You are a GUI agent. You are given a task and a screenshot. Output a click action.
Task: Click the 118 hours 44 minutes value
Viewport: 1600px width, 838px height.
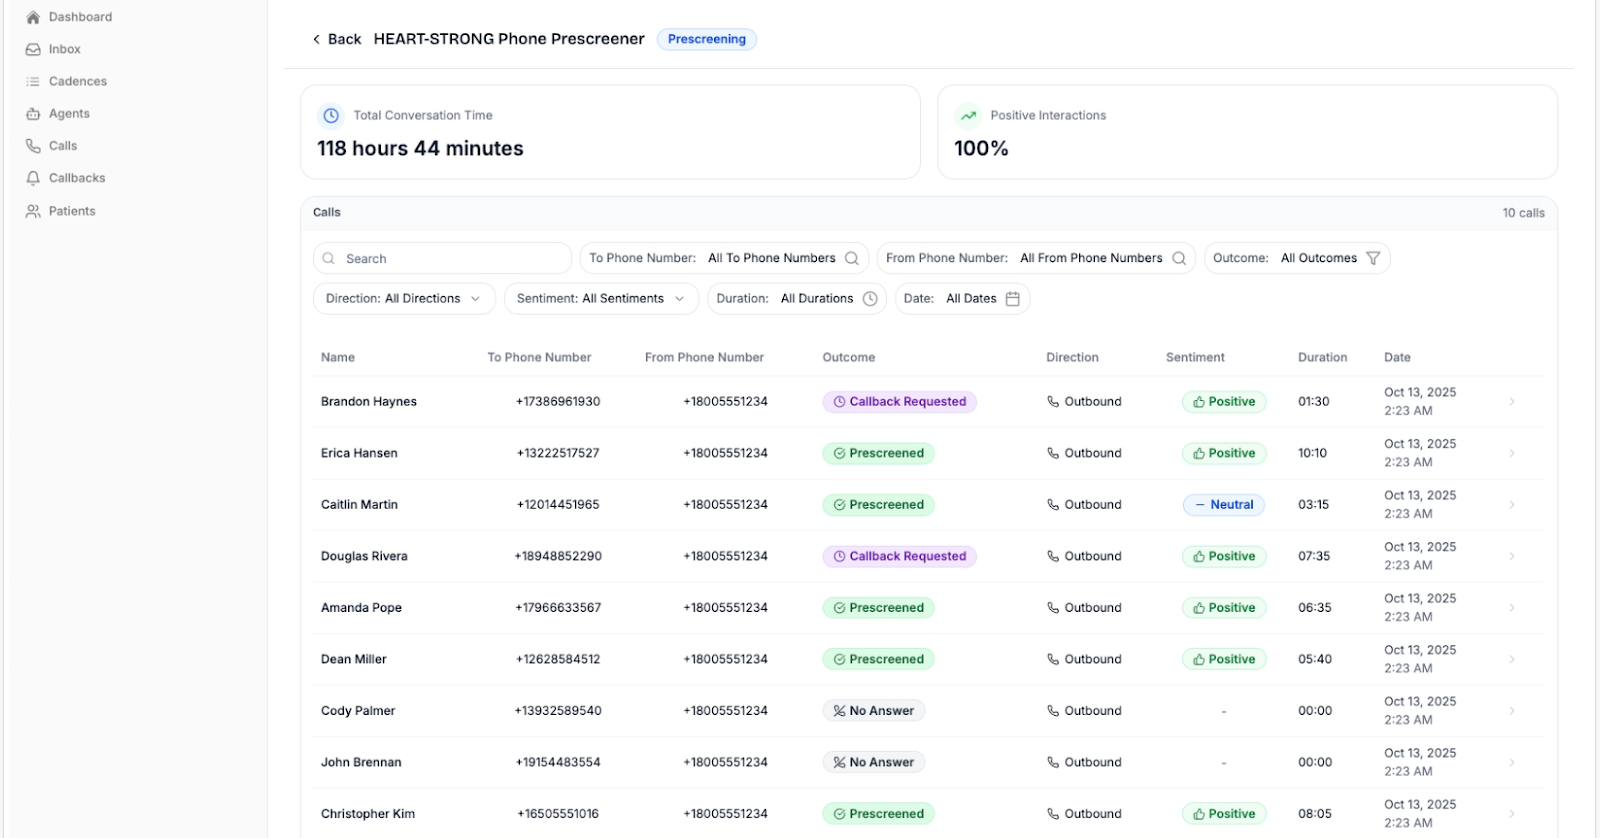[x=420, y=148]
